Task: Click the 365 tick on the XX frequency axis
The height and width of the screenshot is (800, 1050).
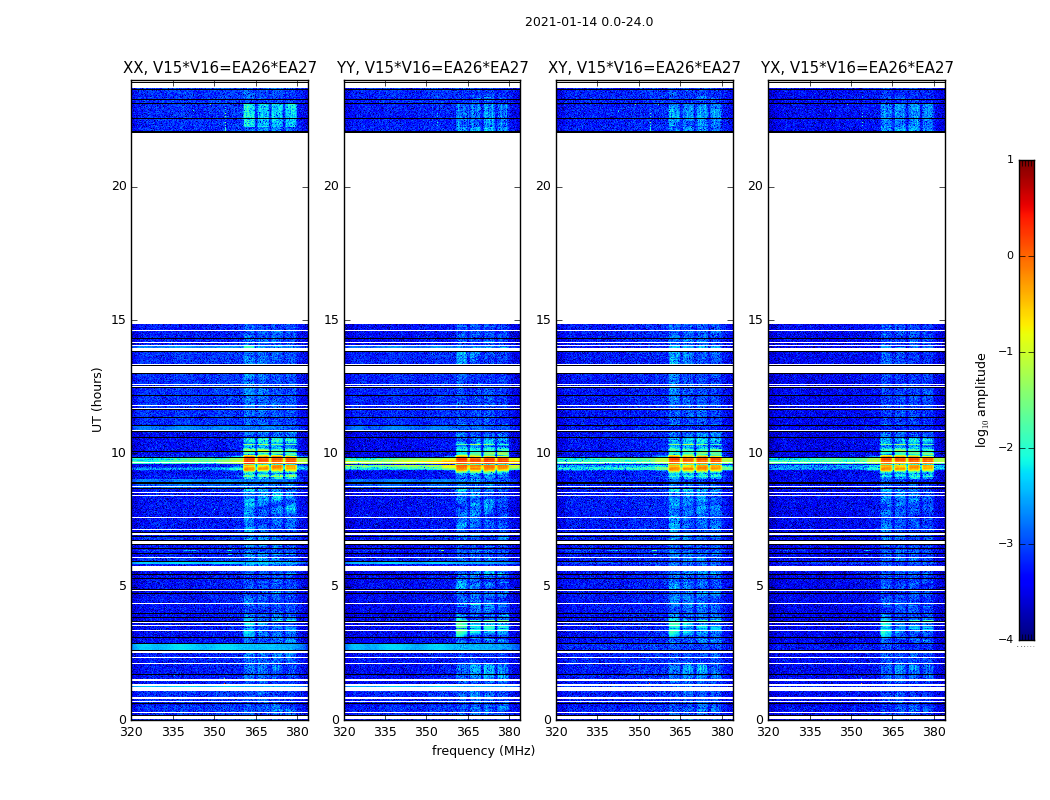Action: point(256,732)
